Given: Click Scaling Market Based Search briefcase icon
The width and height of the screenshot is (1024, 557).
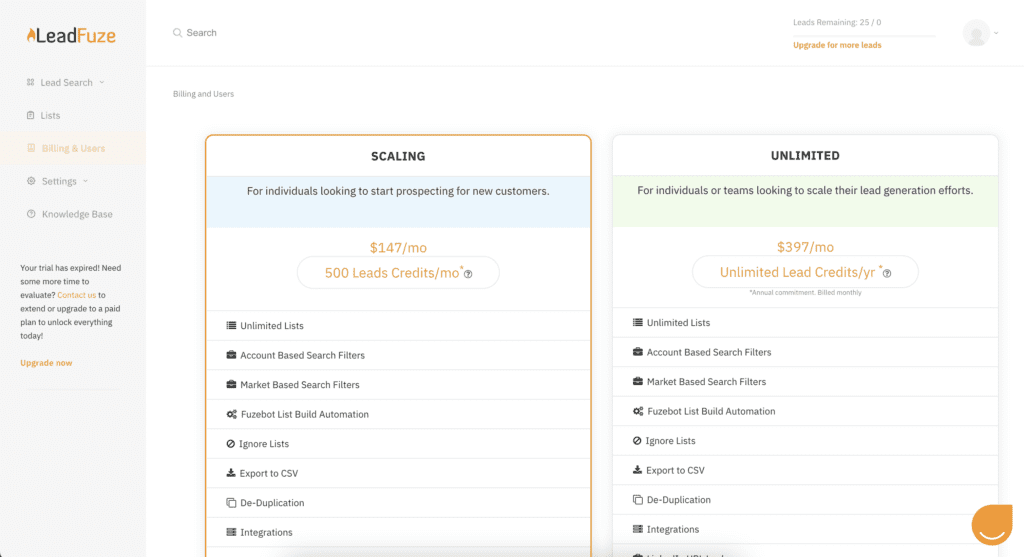Looking at the screenshot, I should click(231, 384).
